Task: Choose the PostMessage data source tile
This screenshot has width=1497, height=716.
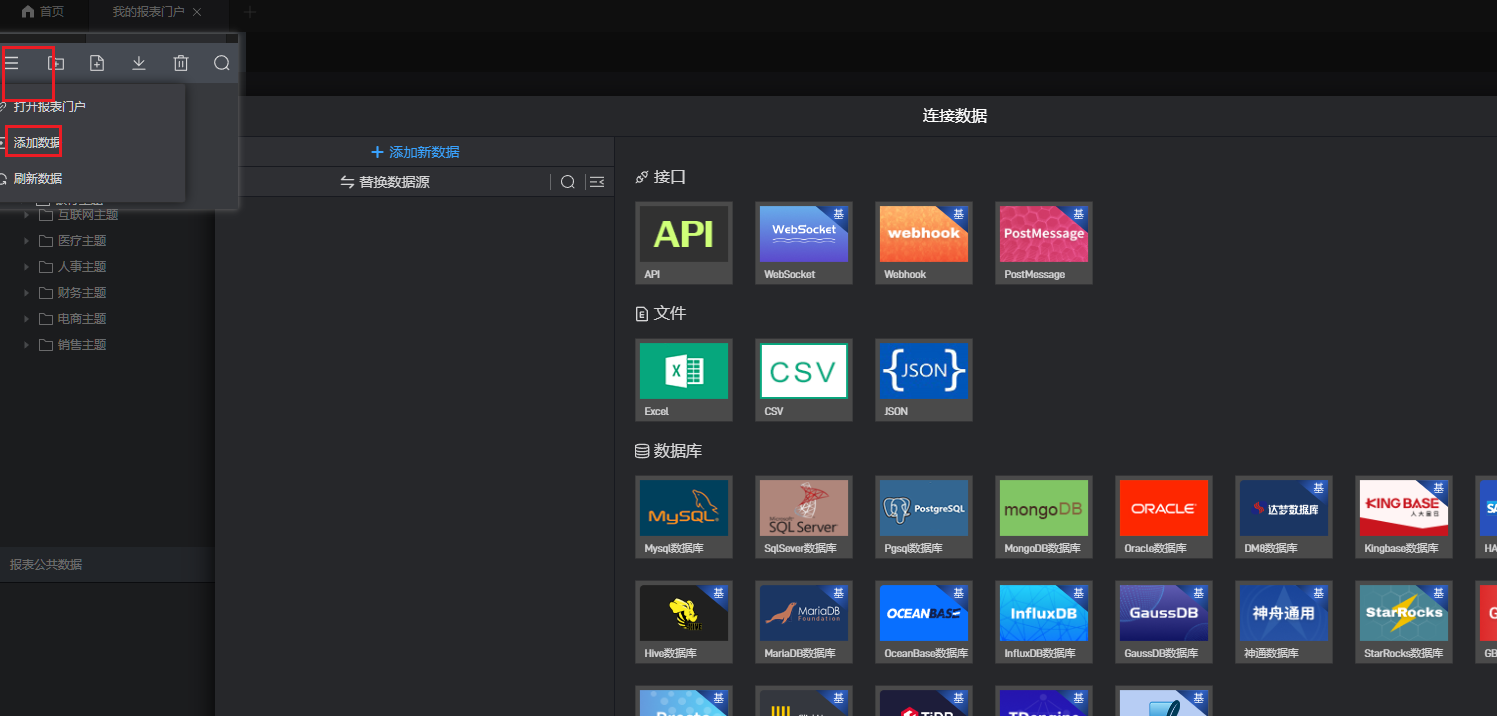Action: (1044, 243)
